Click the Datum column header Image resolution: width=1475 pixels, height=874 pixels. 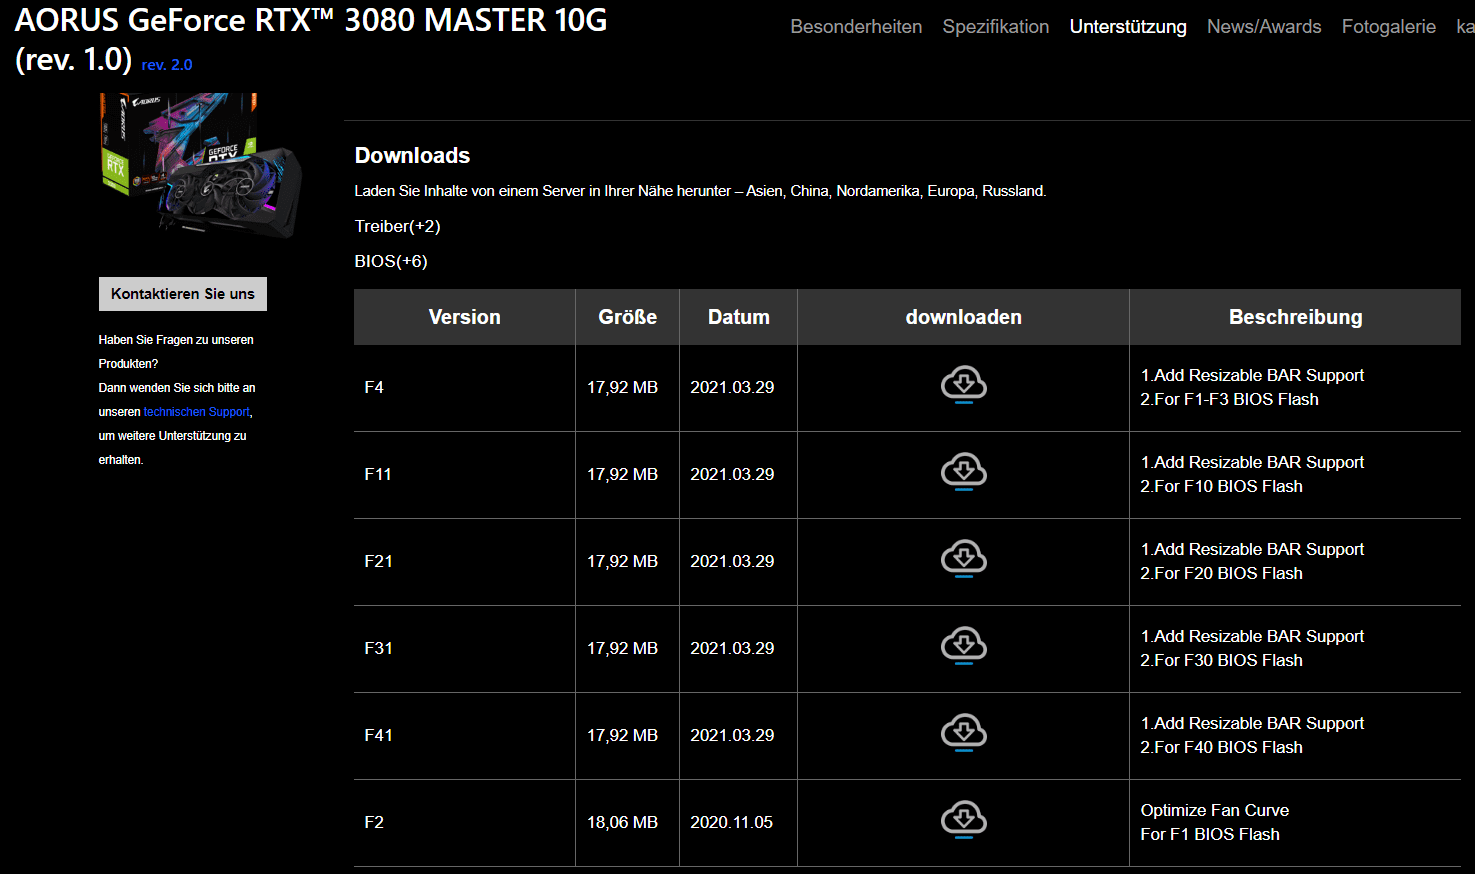[x=739, y=317]
